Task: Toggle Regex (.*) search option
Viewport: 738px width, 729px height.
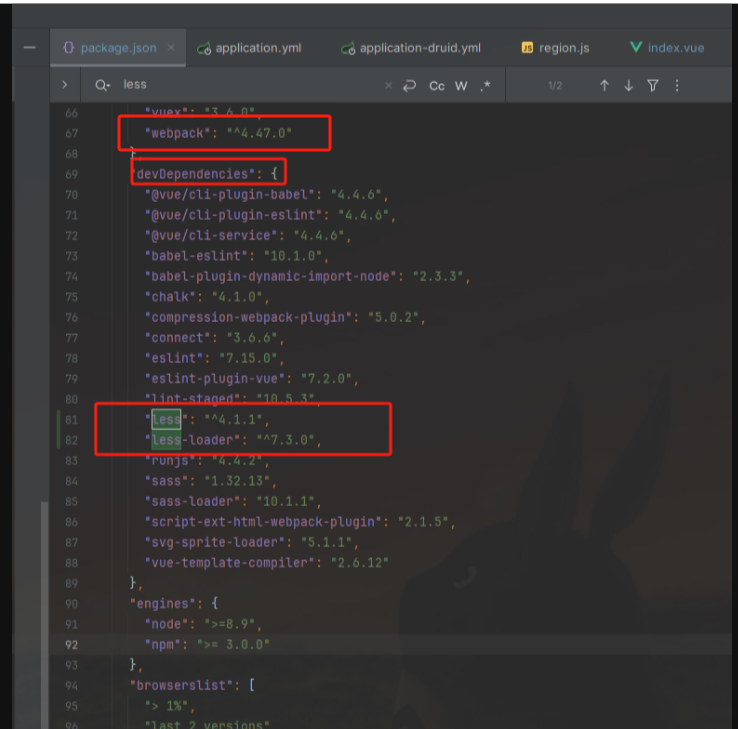Action: (485, 86)
